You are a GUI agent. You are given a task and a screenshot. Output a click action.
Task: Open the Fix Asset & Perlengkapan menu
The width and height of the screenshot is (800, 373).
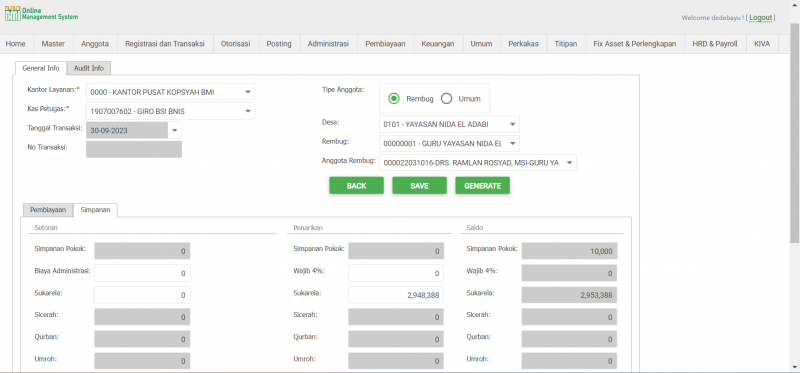click(635, 44)
